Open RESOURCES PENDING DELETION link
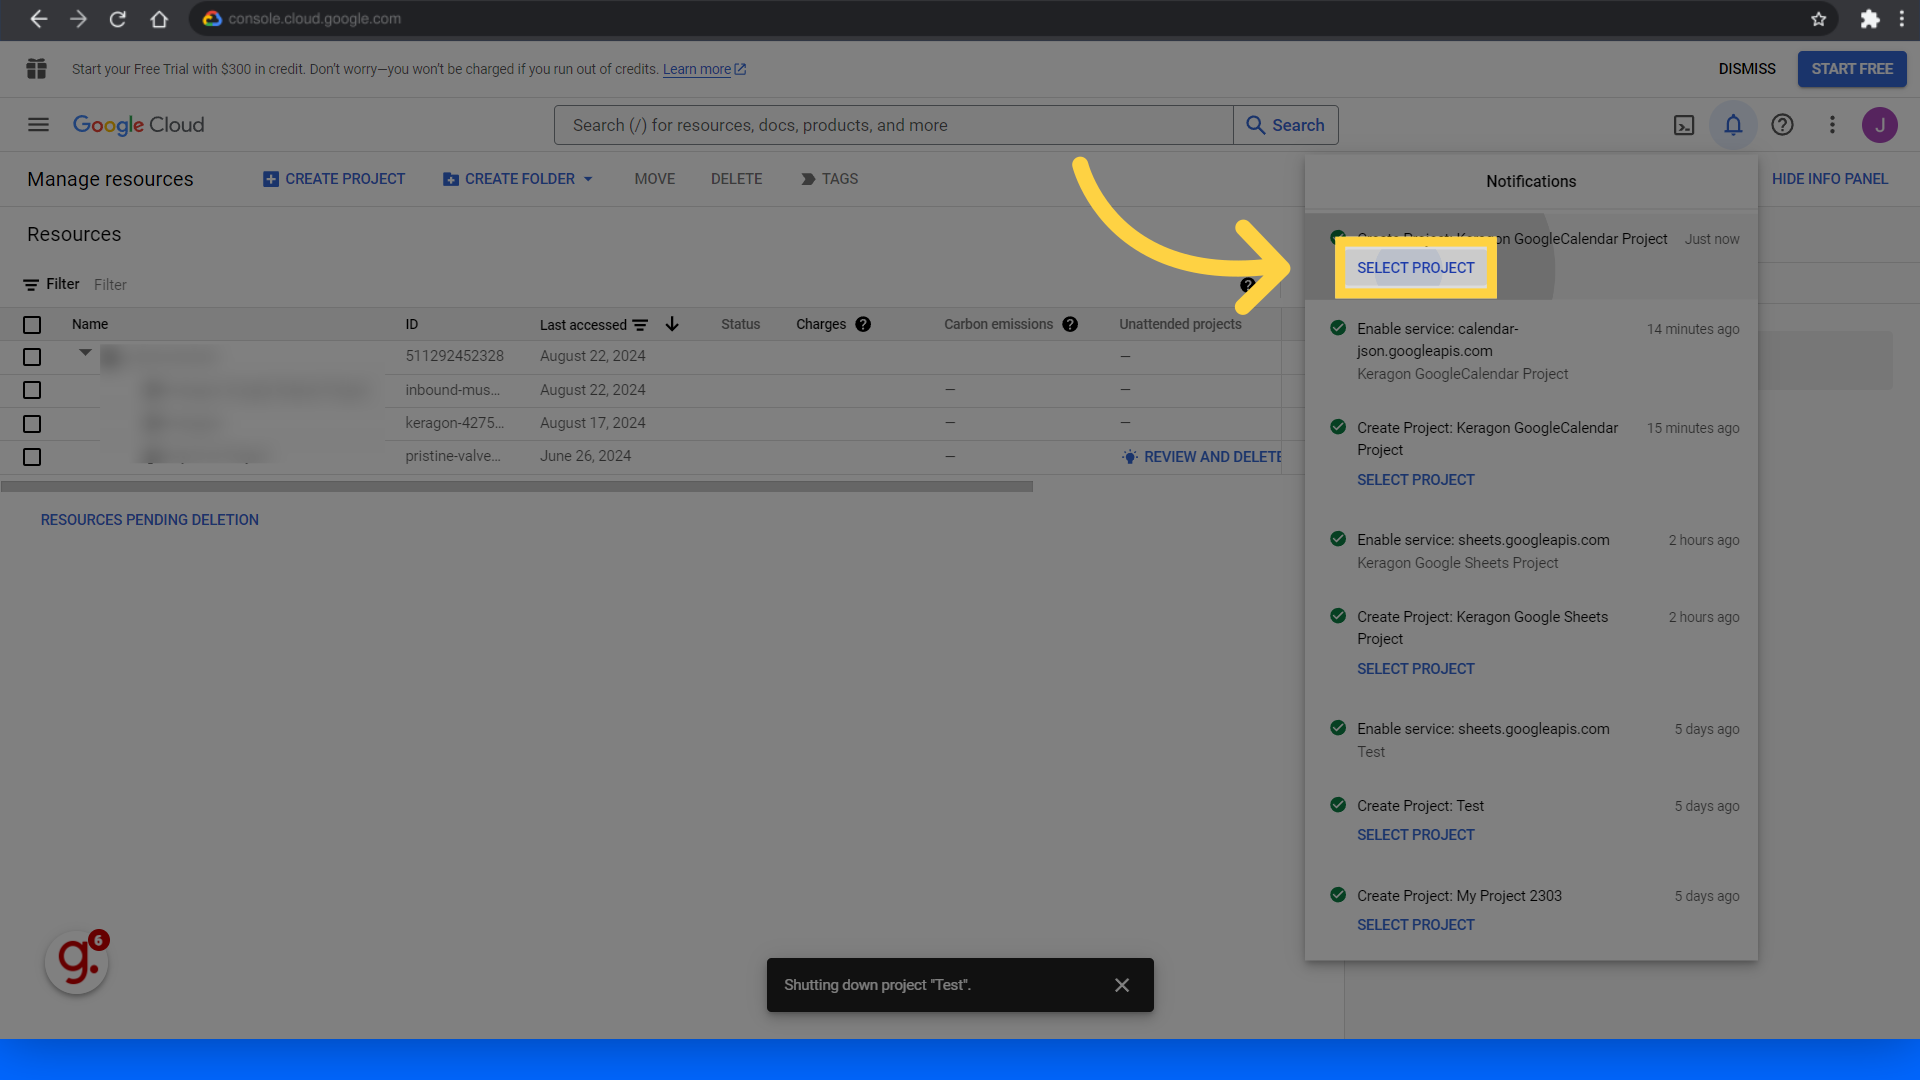 tap(150, 520)
